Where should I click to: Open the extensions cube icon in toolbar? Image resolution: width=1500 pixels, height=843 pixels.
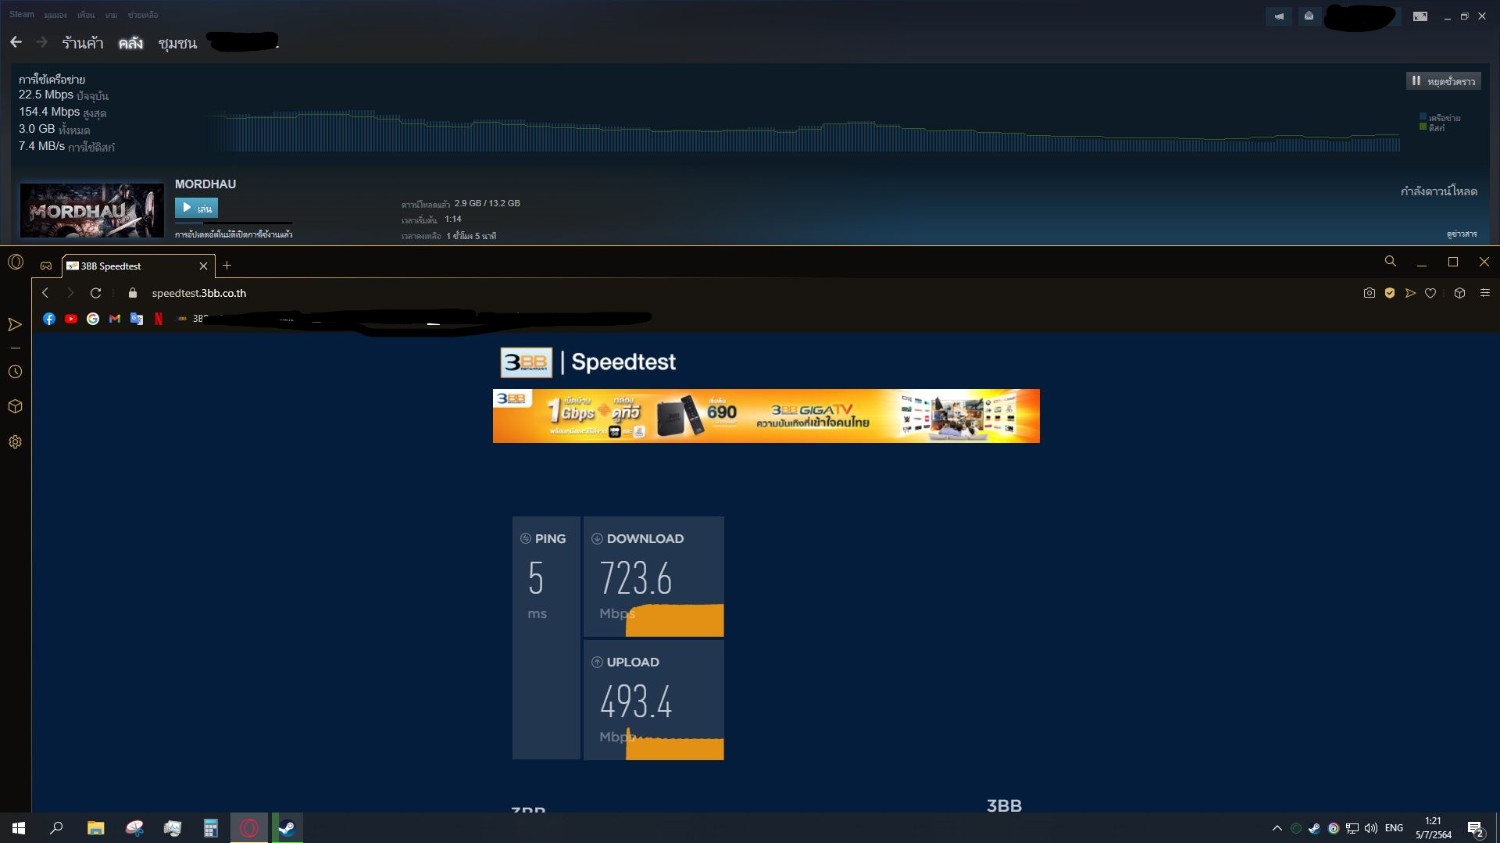(1460, 293)
